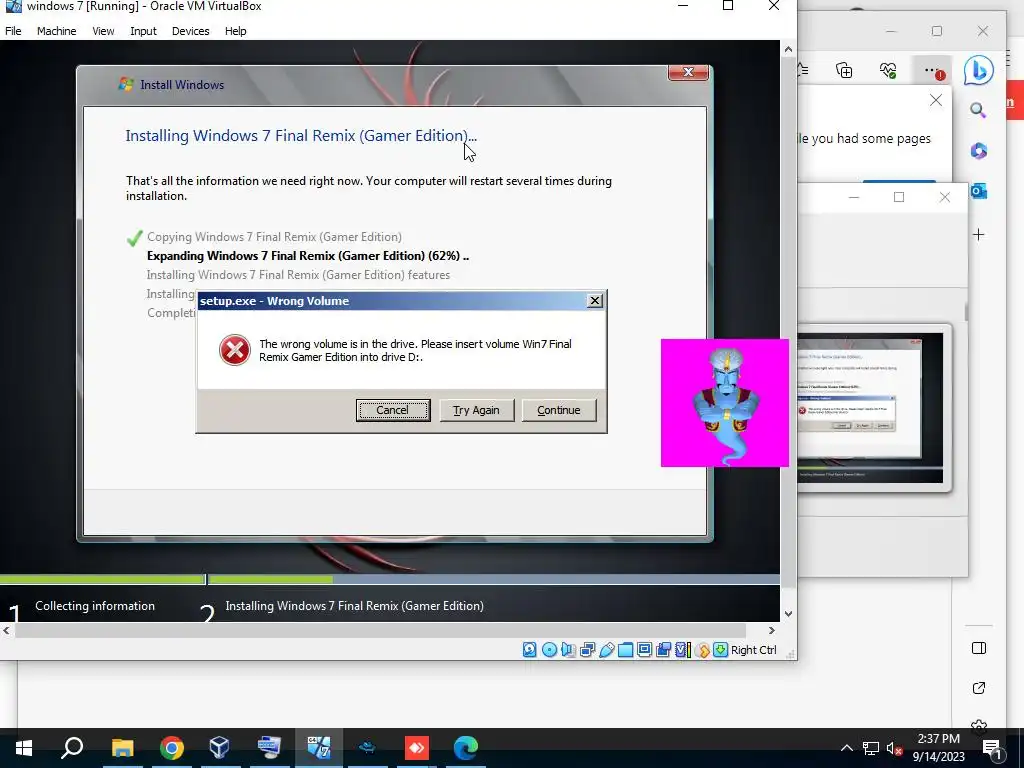Screen dimensions: 1024x768
Task: Click the VM vertical scrollbar up arrow
Action: [x=788, y=49]
